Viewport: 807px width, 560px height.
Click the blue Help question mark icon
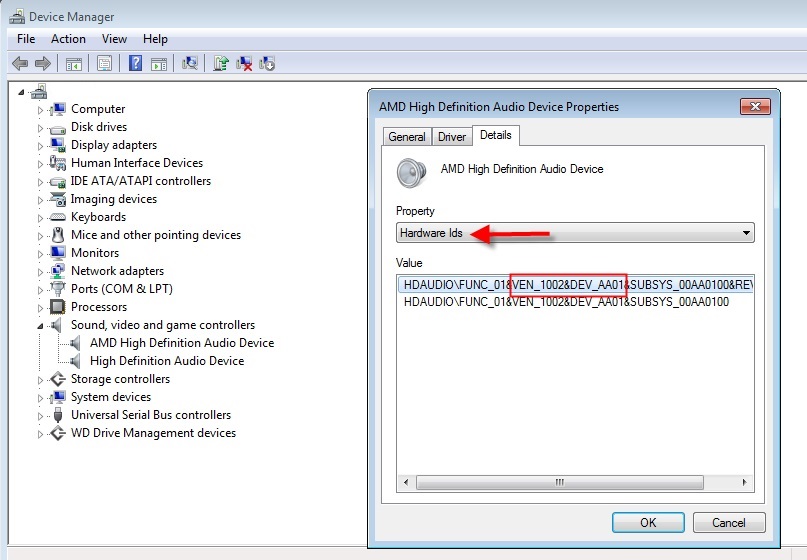pyautogui.click(x=135, y=63)
